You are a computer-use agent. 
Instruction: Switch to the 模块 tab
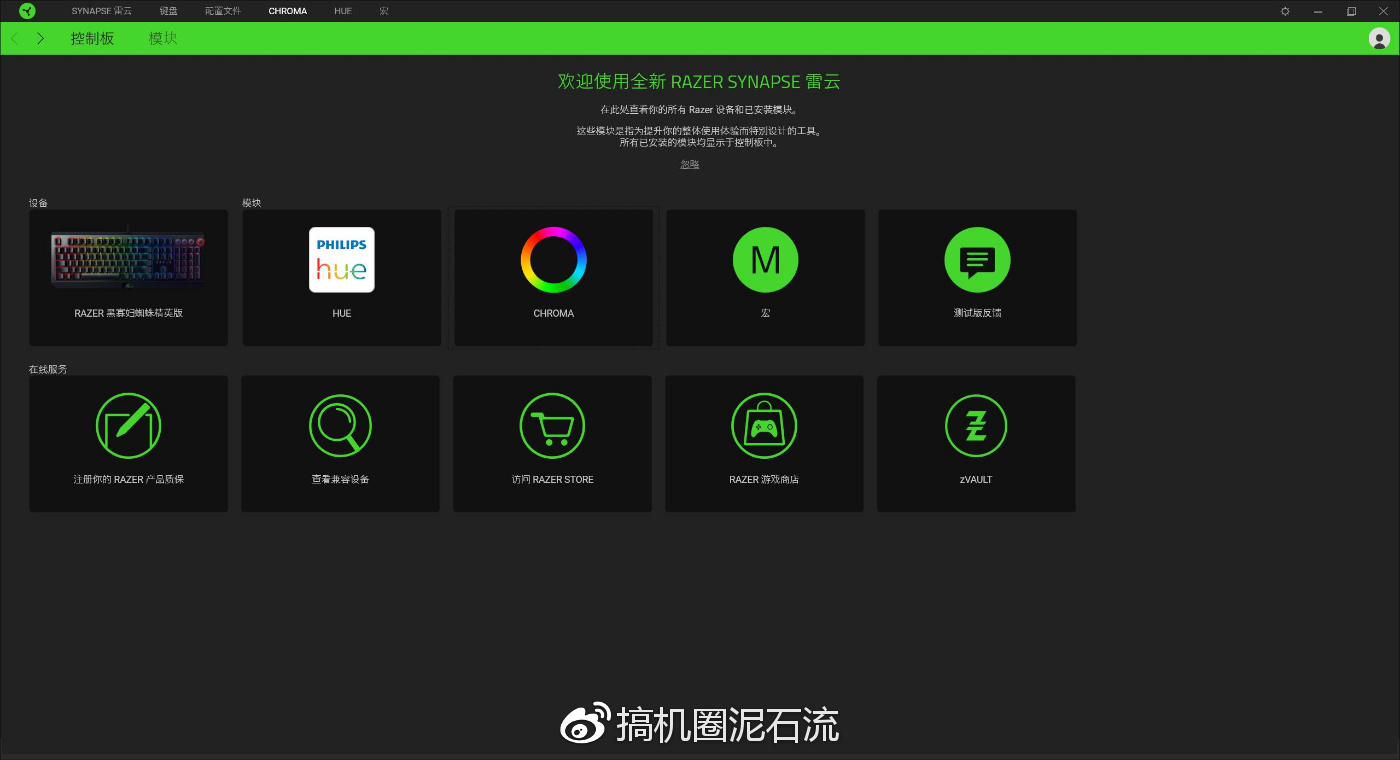point(161,38)
